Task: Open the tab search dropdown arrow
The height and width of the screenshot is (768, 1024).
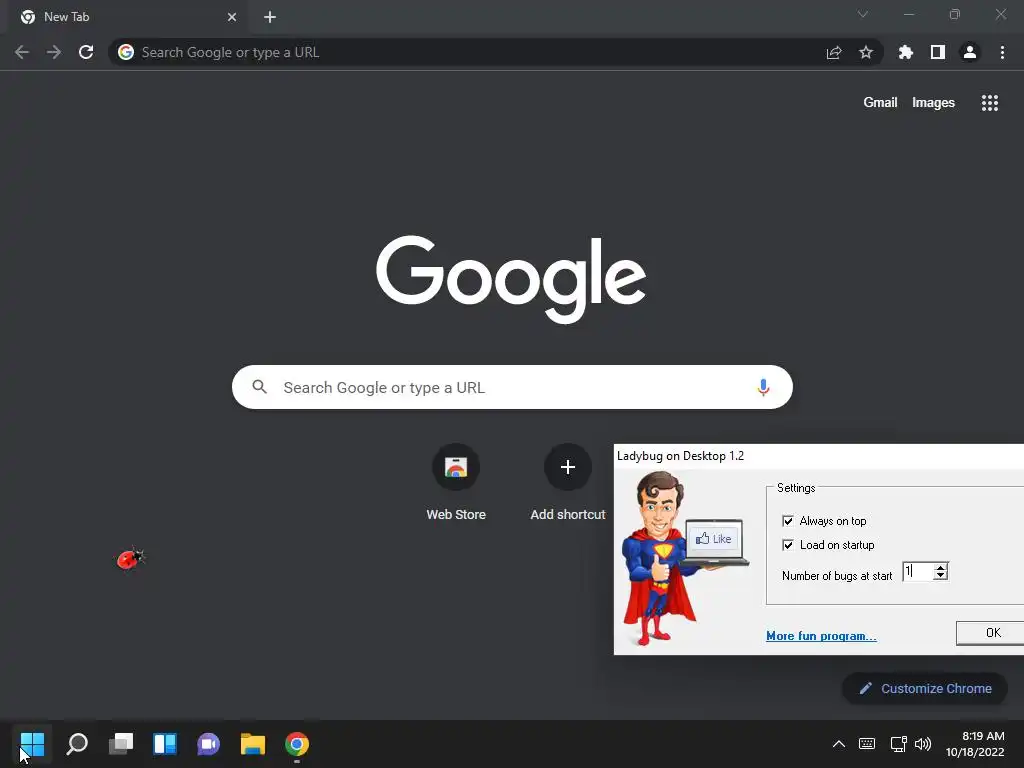Action: 863,14
